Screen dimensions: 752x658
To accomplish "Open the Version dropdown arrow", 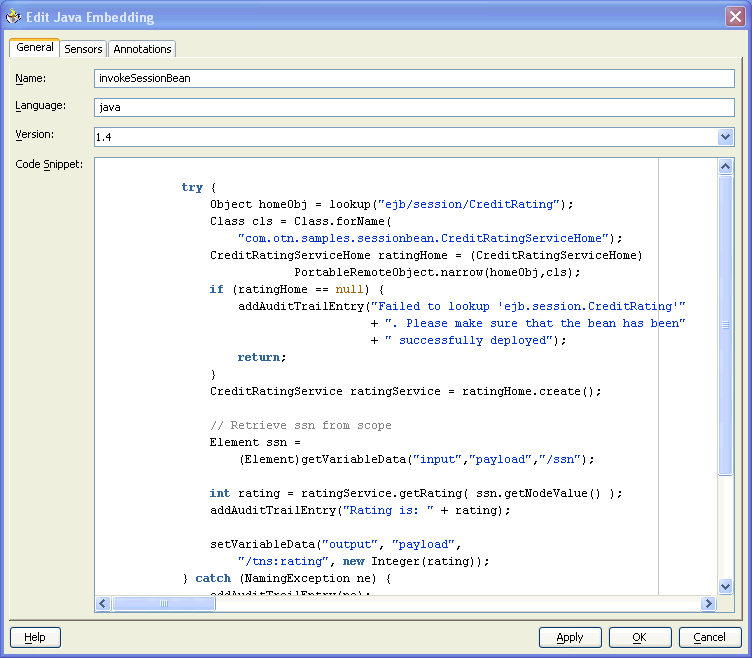I will (x=725, y=137).
